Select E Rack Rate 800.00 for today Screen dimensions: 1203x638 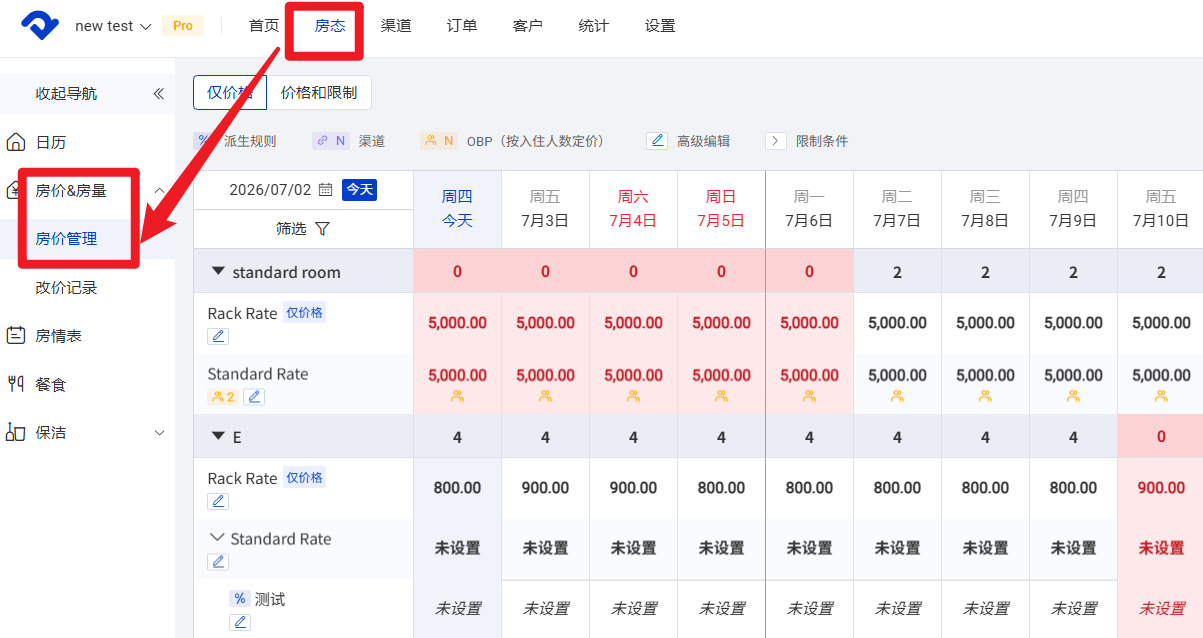[x=457, y=488]
